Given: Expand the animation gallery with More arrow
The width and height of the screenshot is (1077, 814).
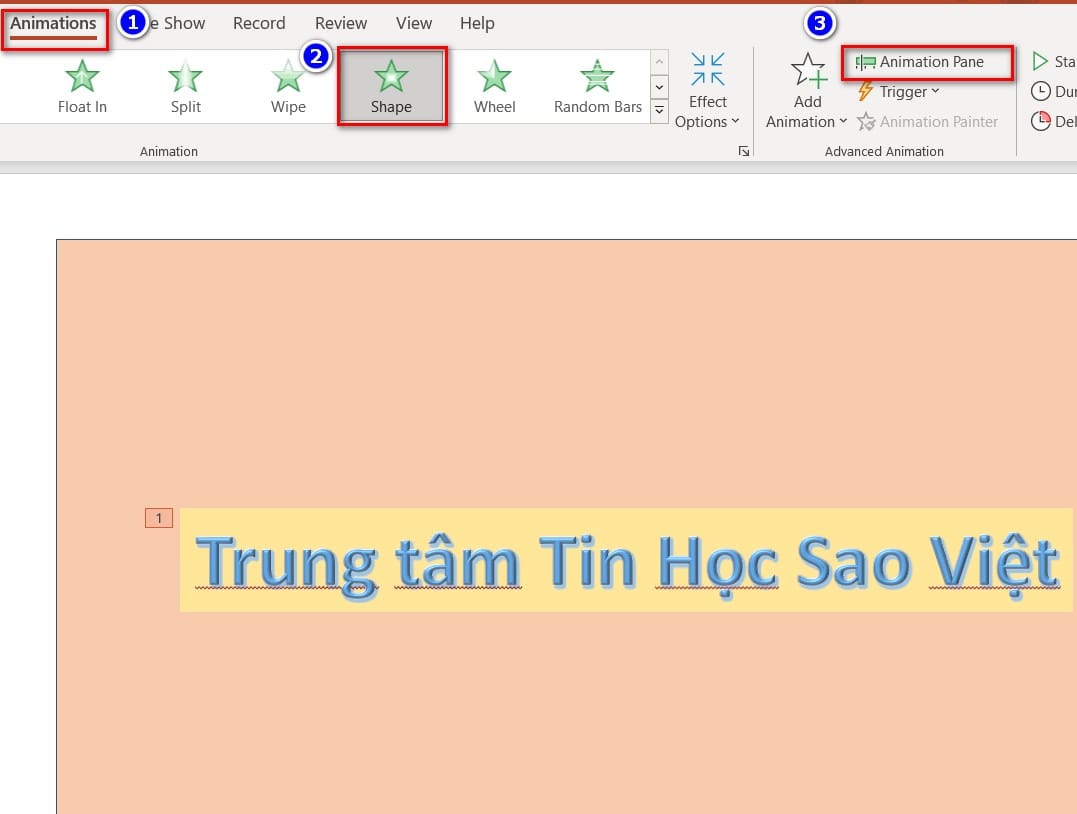Looking at the screenshot, I should point(659,111).
